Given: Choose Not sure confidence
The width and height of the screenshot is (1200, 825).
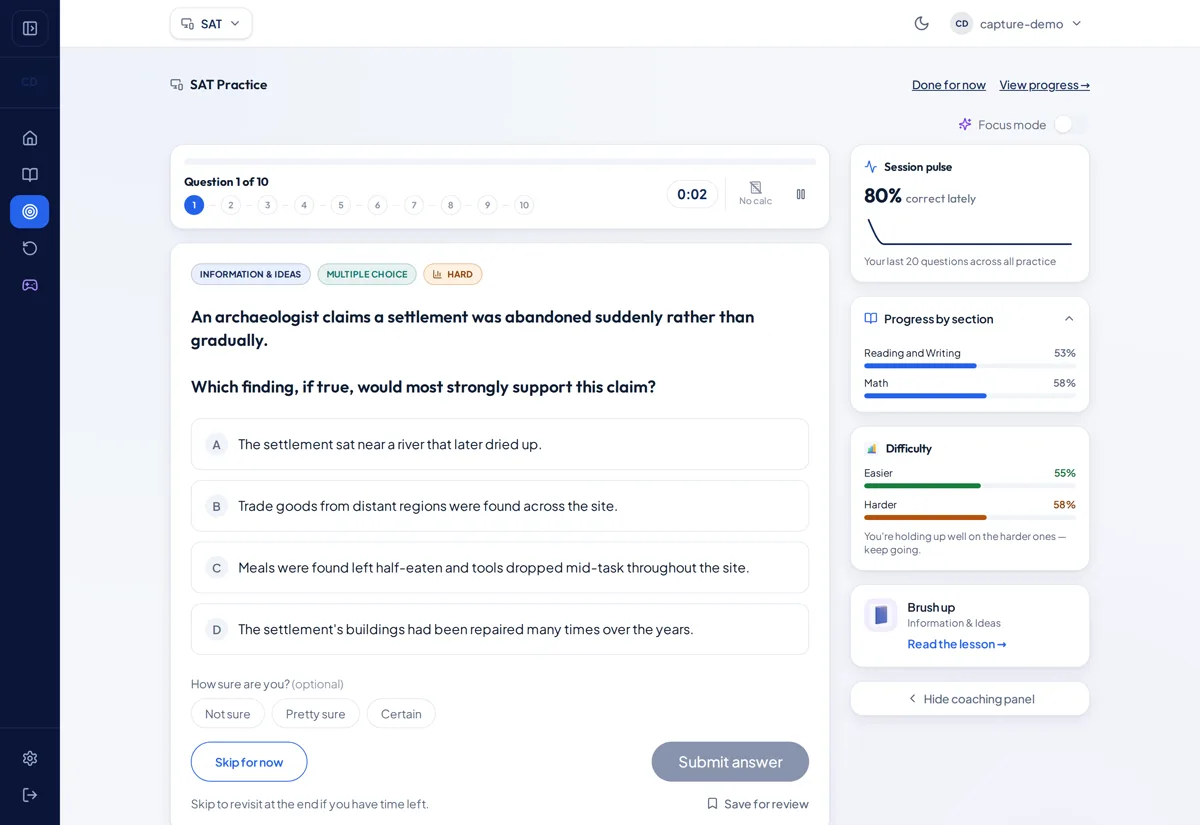Looking at the screenshot, I should [x=228, y=714].
